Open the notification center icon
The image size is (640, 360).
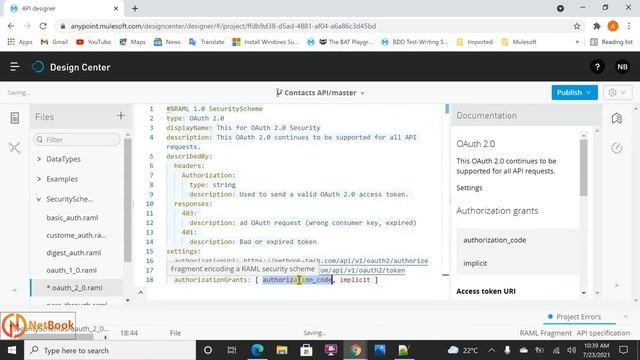click(623, 350)
